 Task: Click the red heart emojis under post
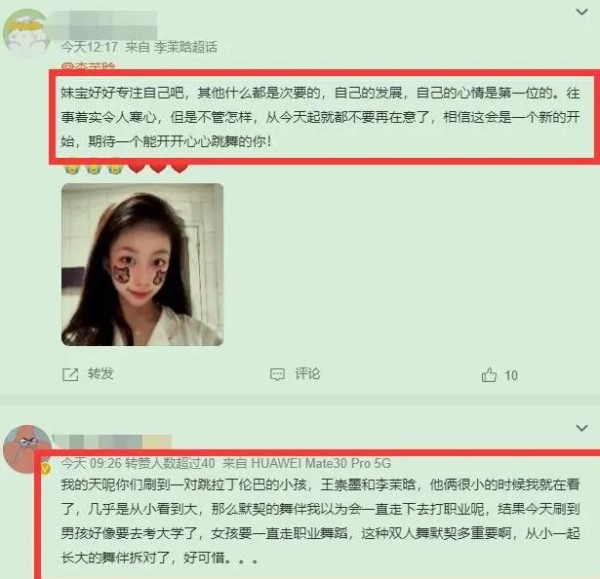[158, 167]
